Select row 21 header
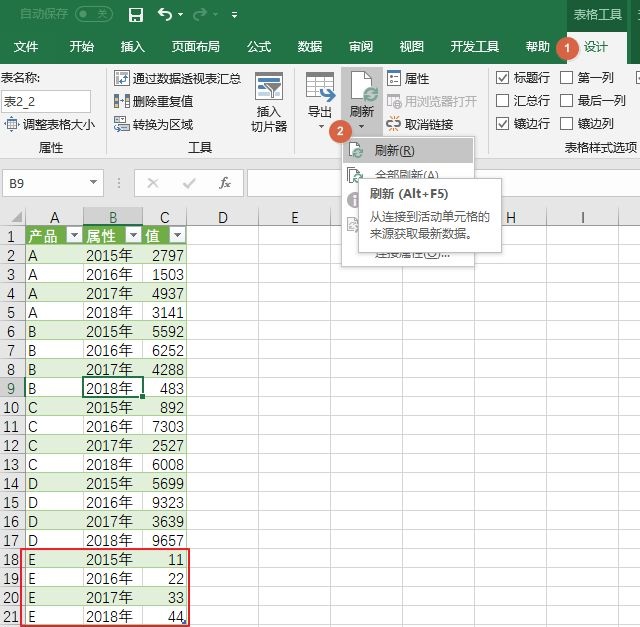 [12, 616]
